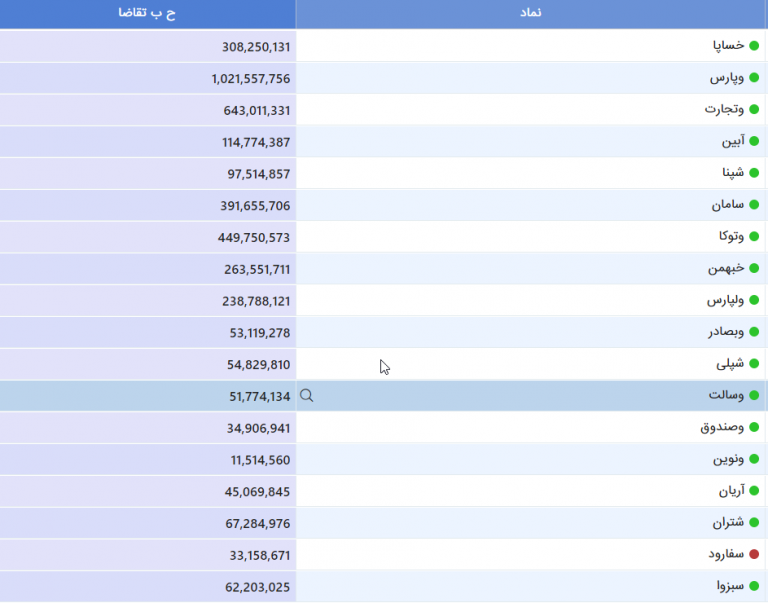Select the سبزوا symbol name
Viewport: 768px width, 603px height.
click(x=730, y=586)
